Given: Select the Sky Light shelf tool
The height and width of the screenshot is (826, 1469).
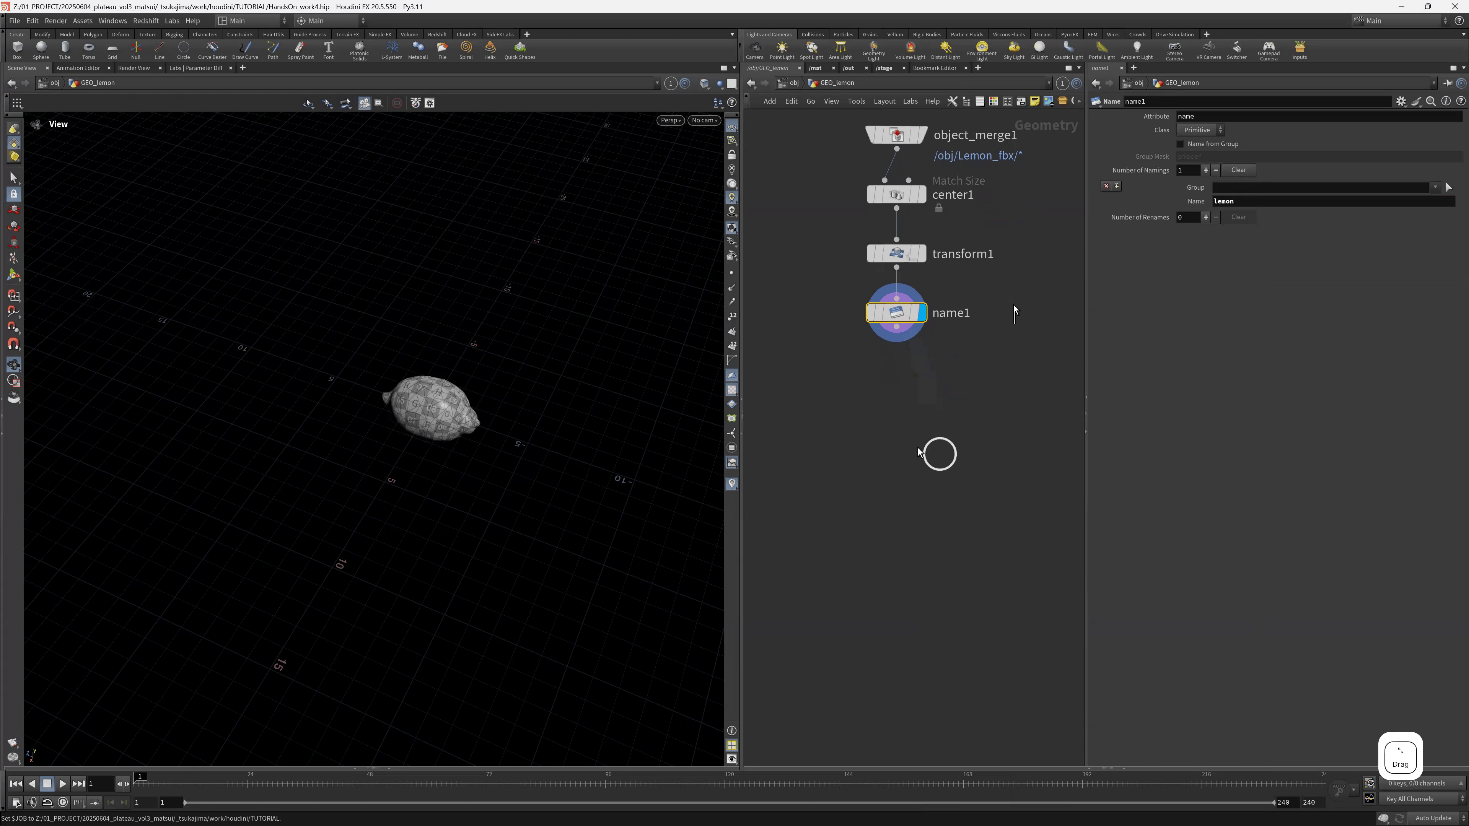Looking at the screenshot, I should tap(1014, 49).
